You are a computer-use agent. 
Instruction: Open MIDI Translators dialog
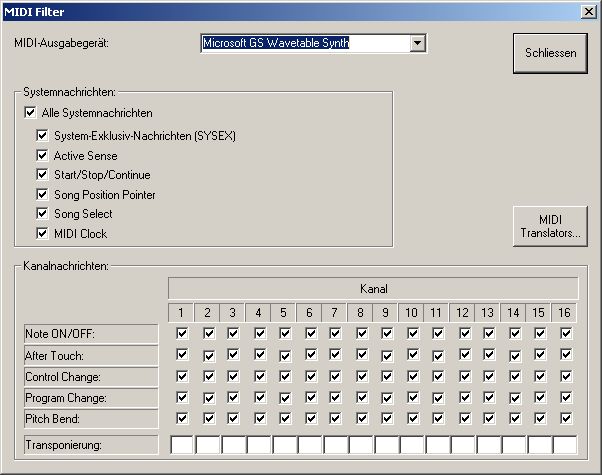(550, 226)
